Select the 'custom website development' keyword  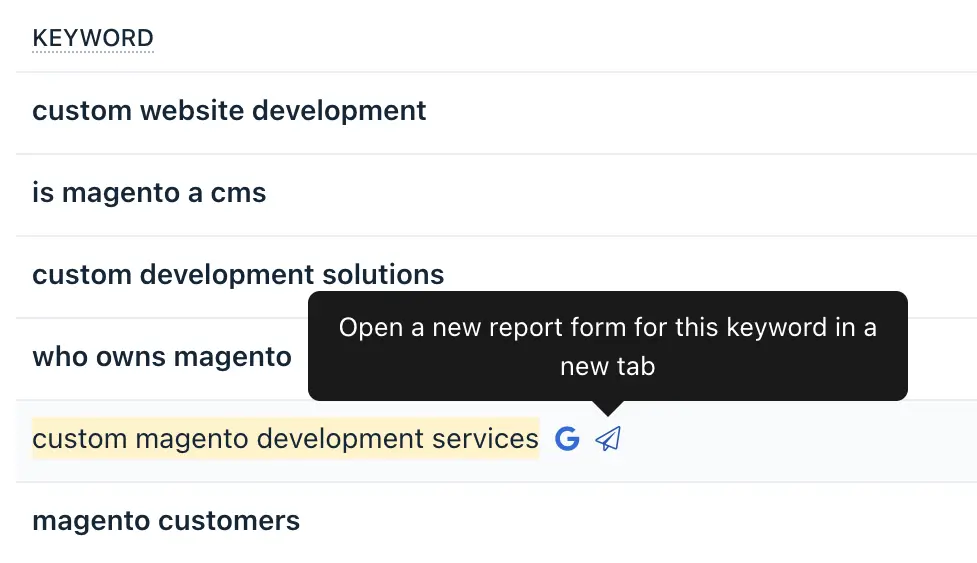click(x=229, y=111)
